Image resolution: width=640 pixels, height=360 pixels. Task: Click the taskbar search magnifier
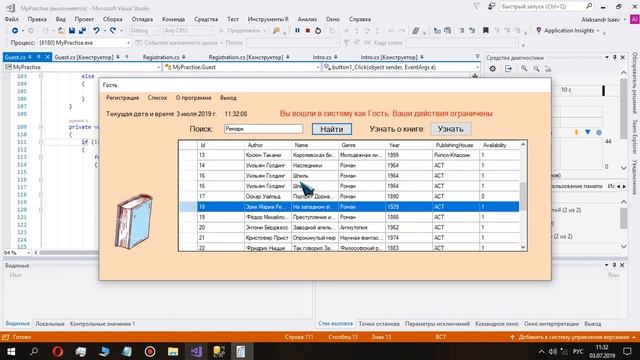pyautogui.click(x=34, y=351)
